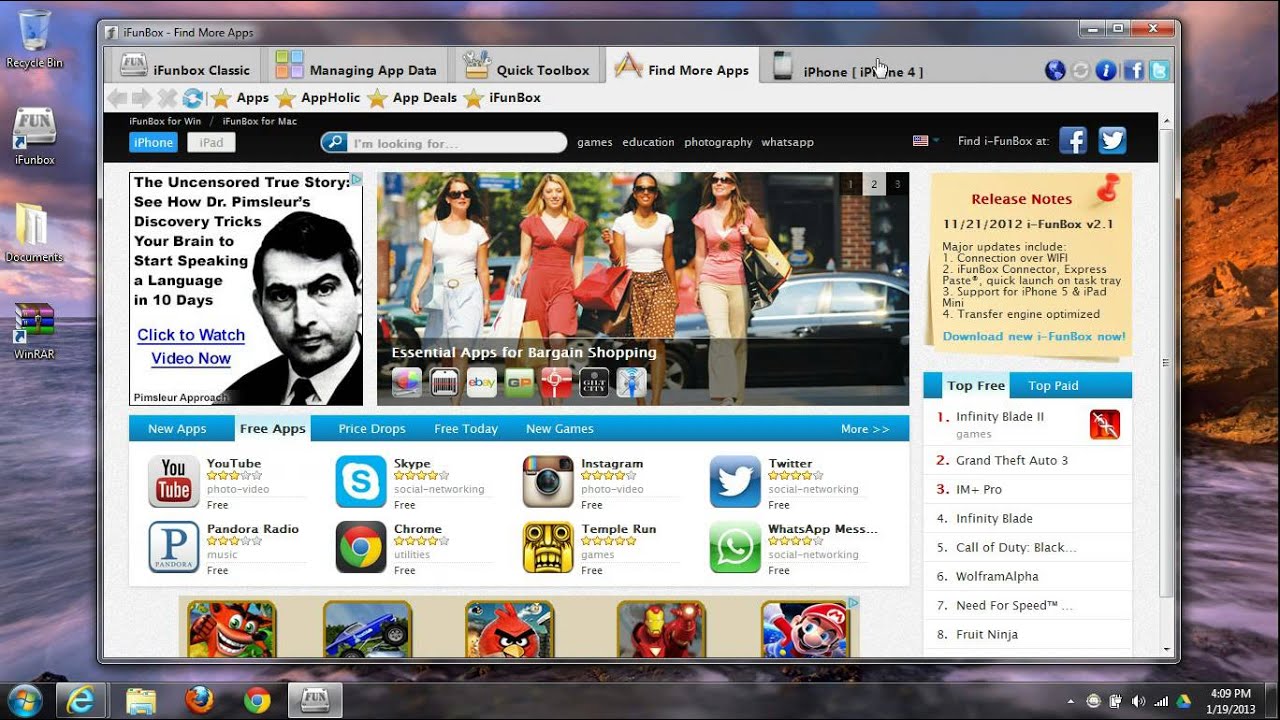Click the eBay icon in shopping banner
The height and width of the screenshot is (720, 1280).
point(482,382)
